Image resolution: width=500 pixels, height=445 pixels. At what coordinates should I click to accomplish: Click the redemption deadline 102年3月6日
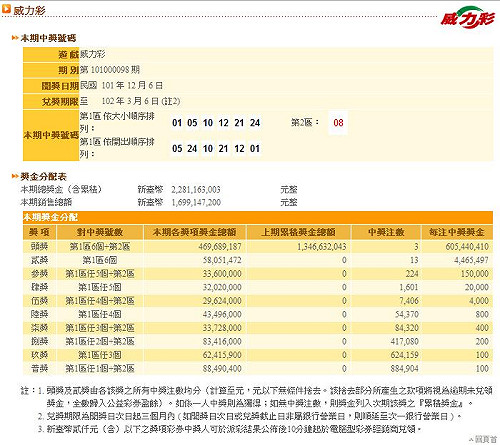(141, 101)
